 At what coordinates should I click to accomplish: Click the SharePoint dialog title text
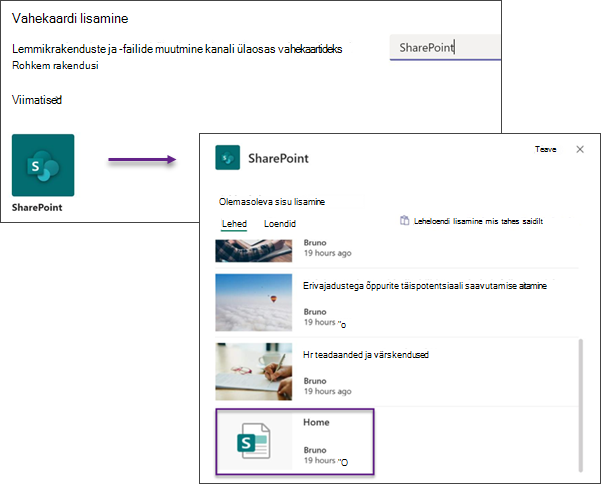(278, 158)
